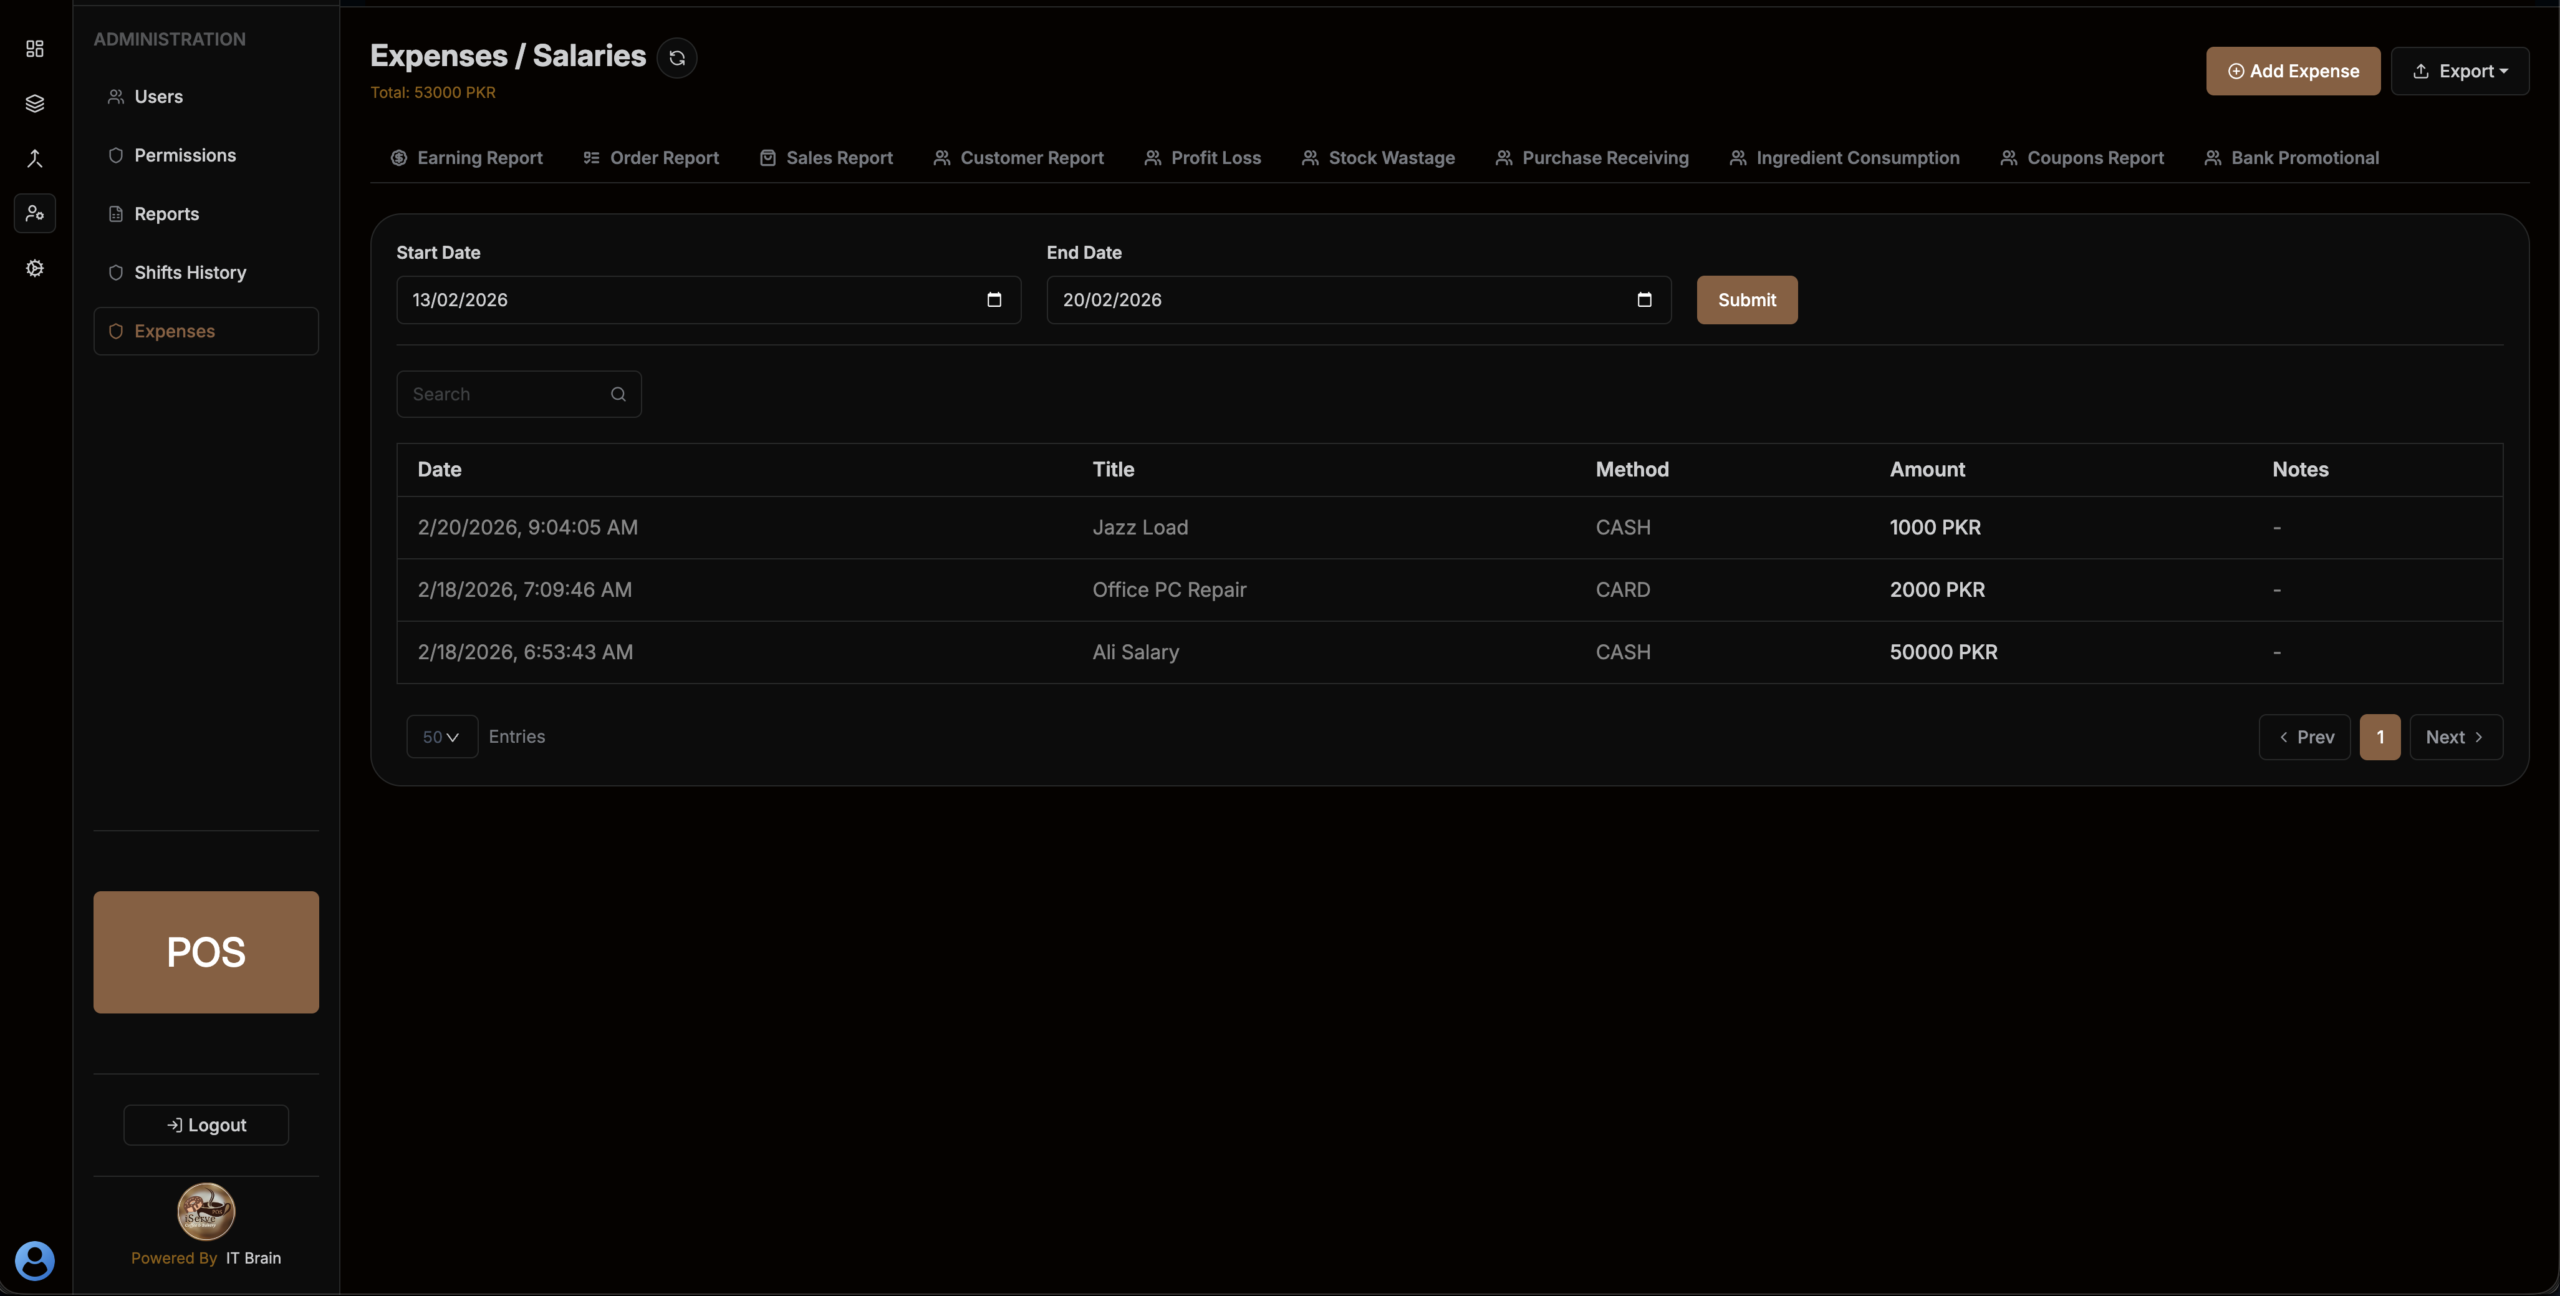Click the user profile avatar at bottom left
The height and width of the screenshot is (1296, 2560).
[35, 1260]
